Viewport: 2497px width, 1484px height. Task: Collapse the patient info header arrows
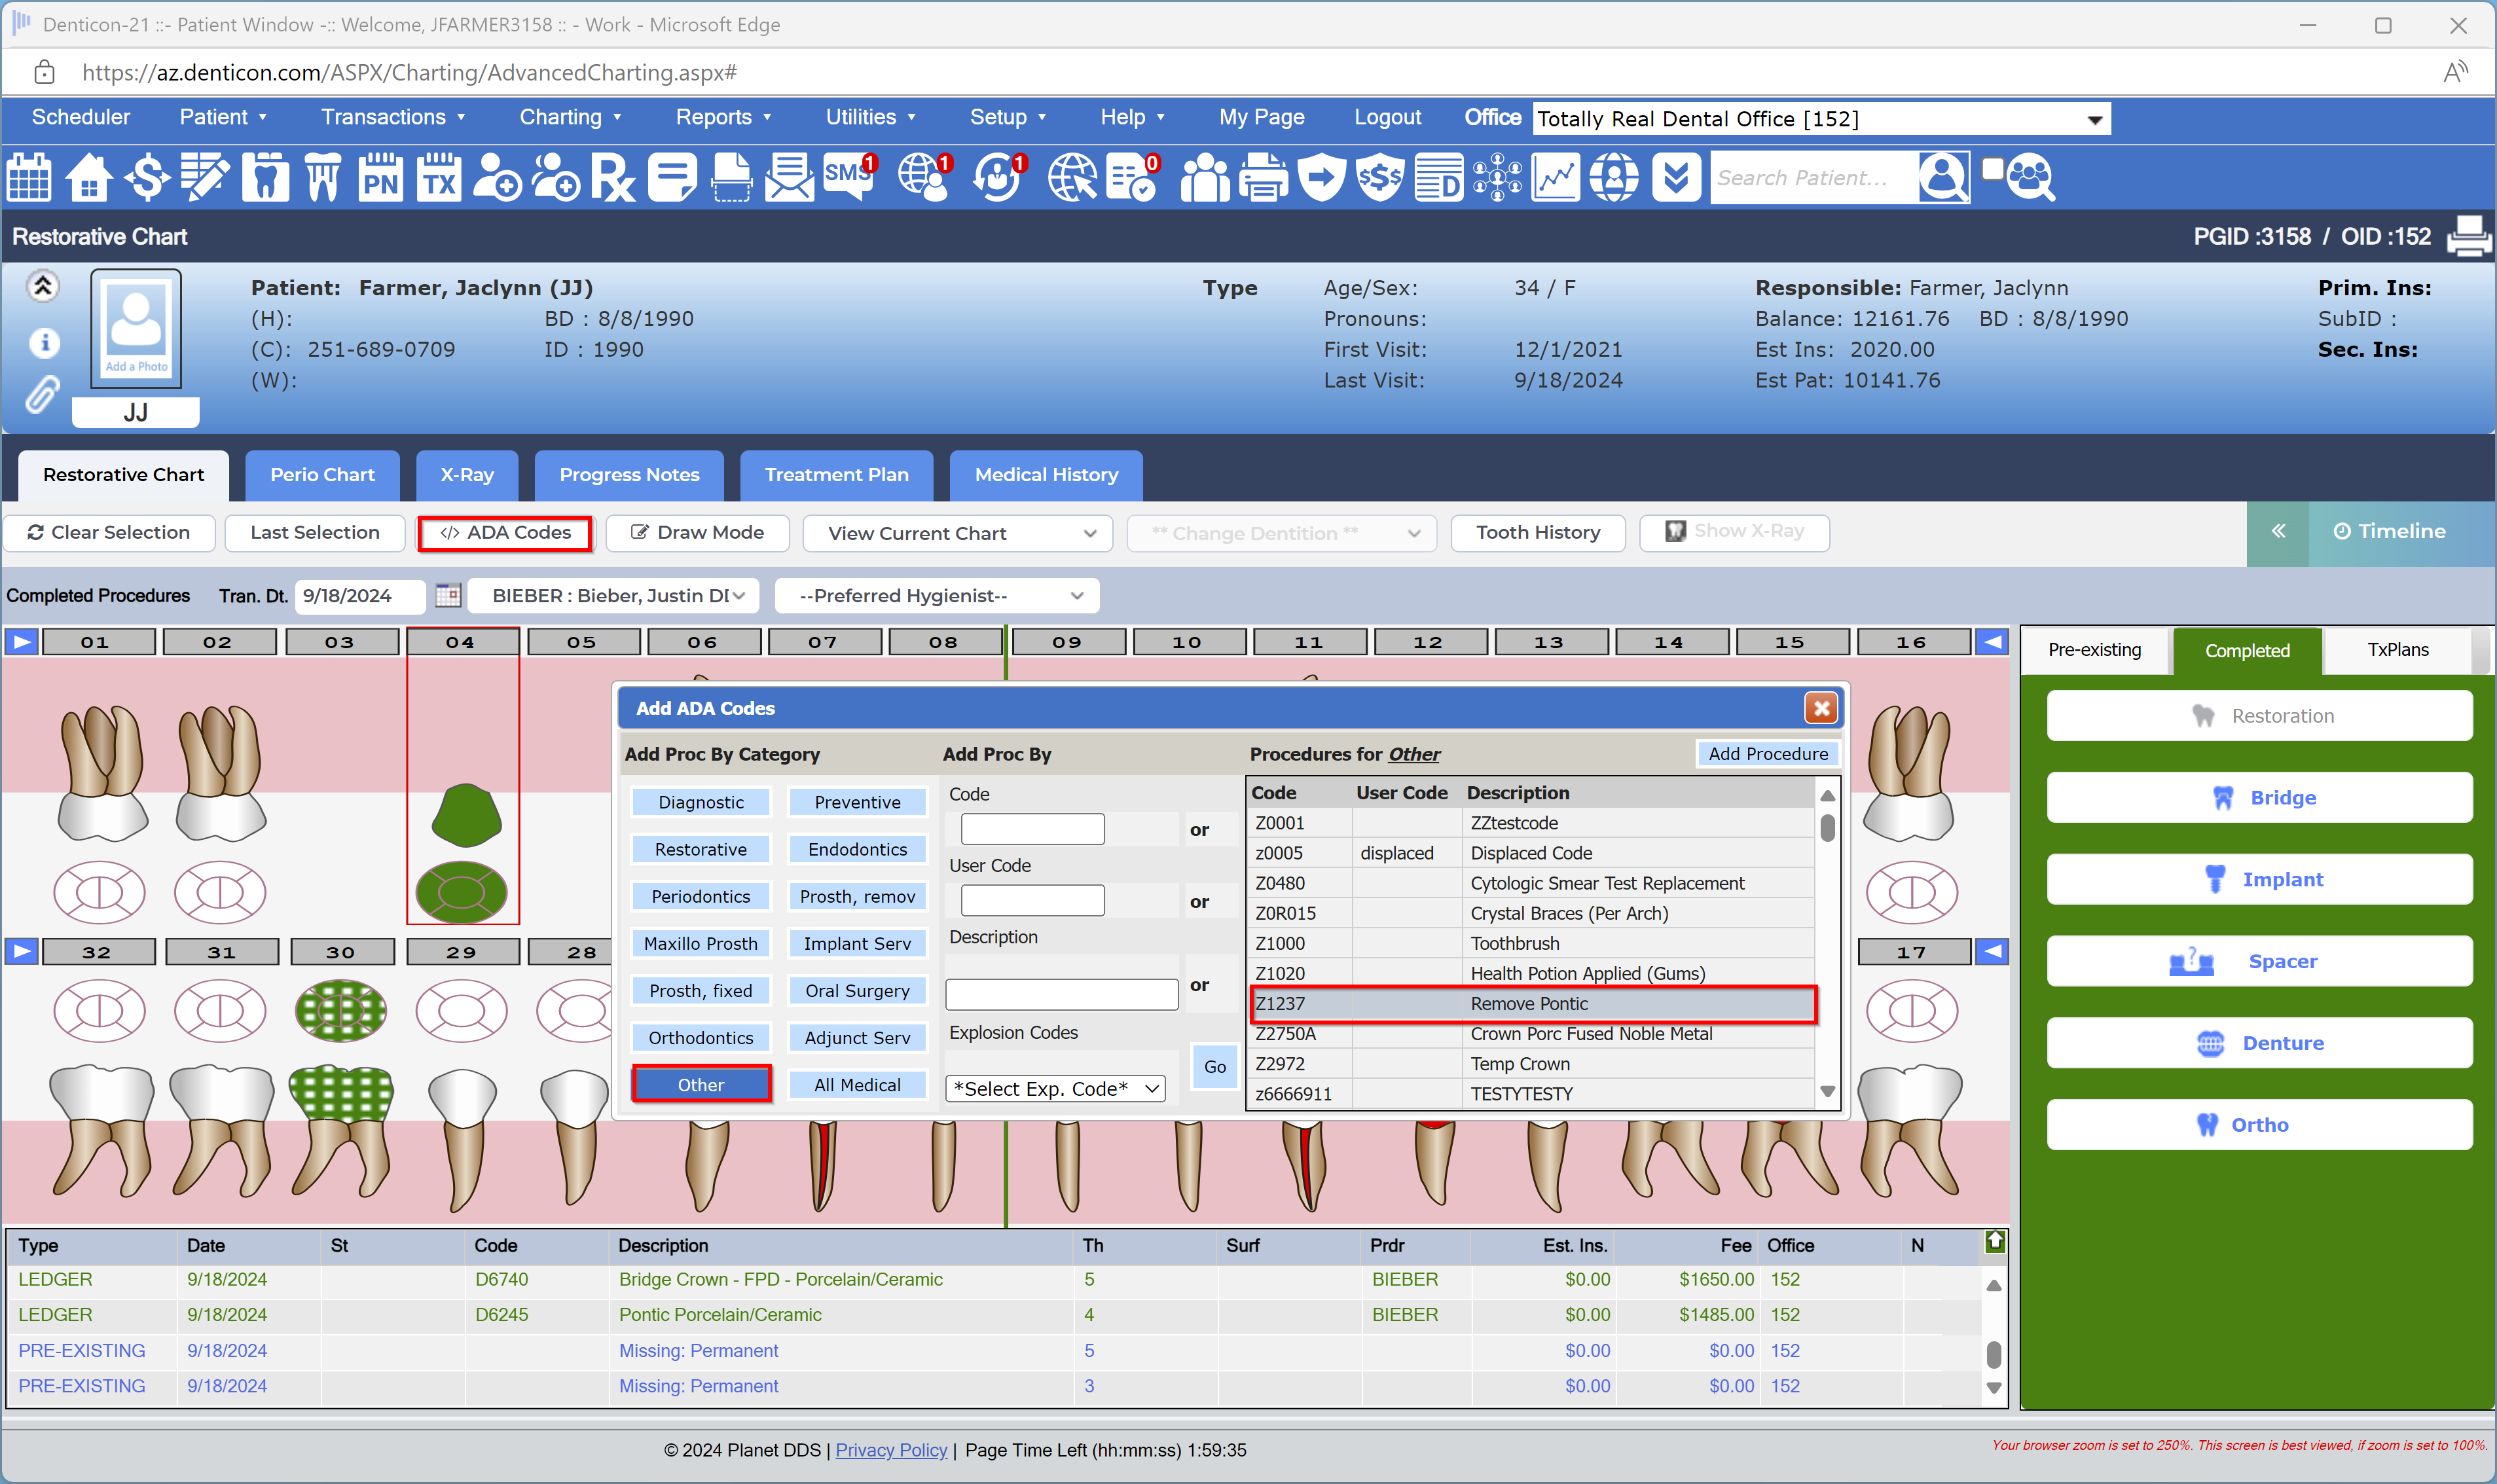pos(42,287)
